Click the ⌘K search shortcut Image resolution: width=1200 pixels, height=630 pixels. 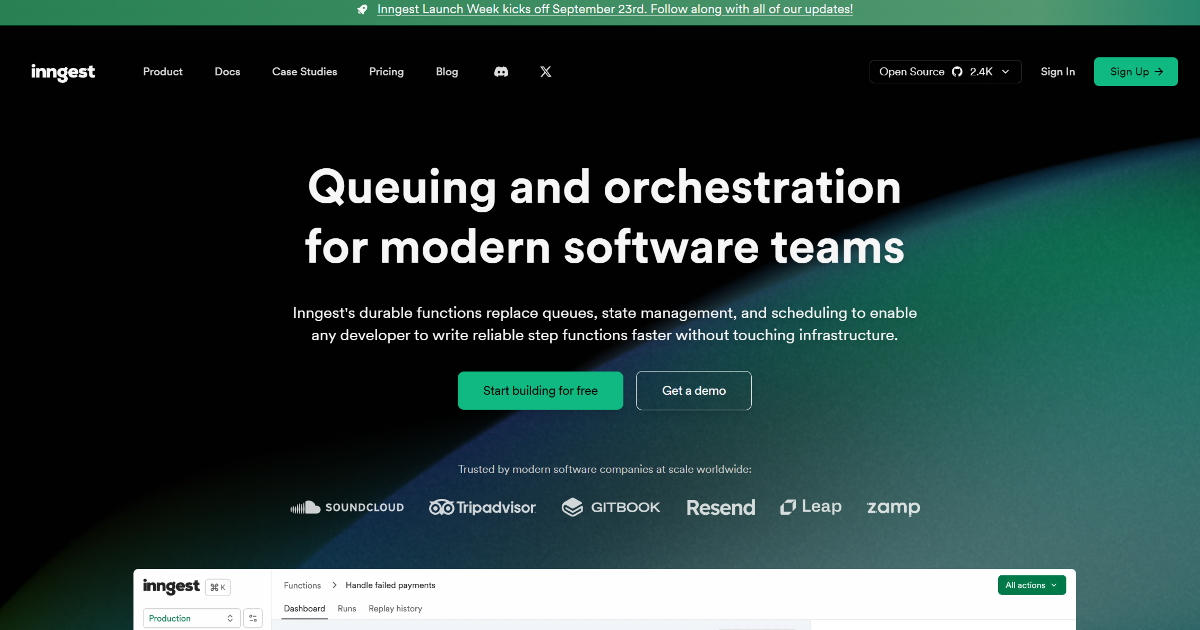click(x=217, y=587)
